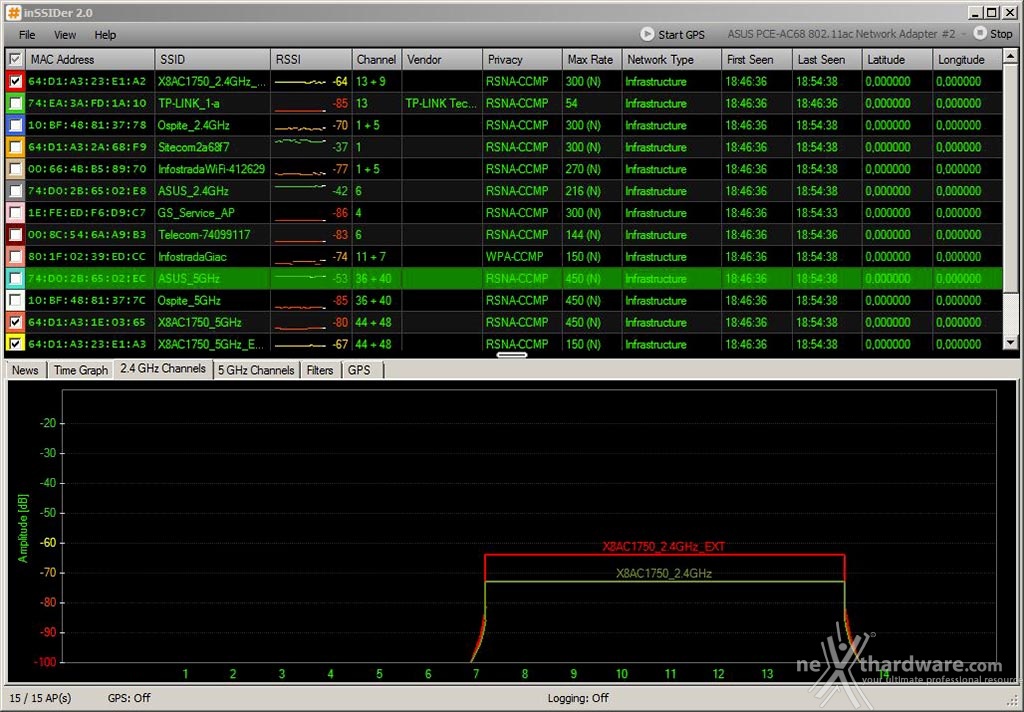Check the Ospite_5GHz network checkbox
1024x712 pixels.
click(15, 300)
